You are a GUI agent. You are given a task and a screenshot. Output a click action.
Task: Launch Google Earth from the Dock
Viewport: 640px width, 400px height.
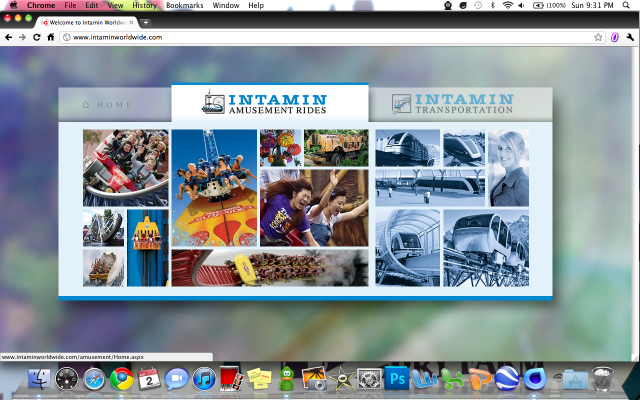coord(507,378)
